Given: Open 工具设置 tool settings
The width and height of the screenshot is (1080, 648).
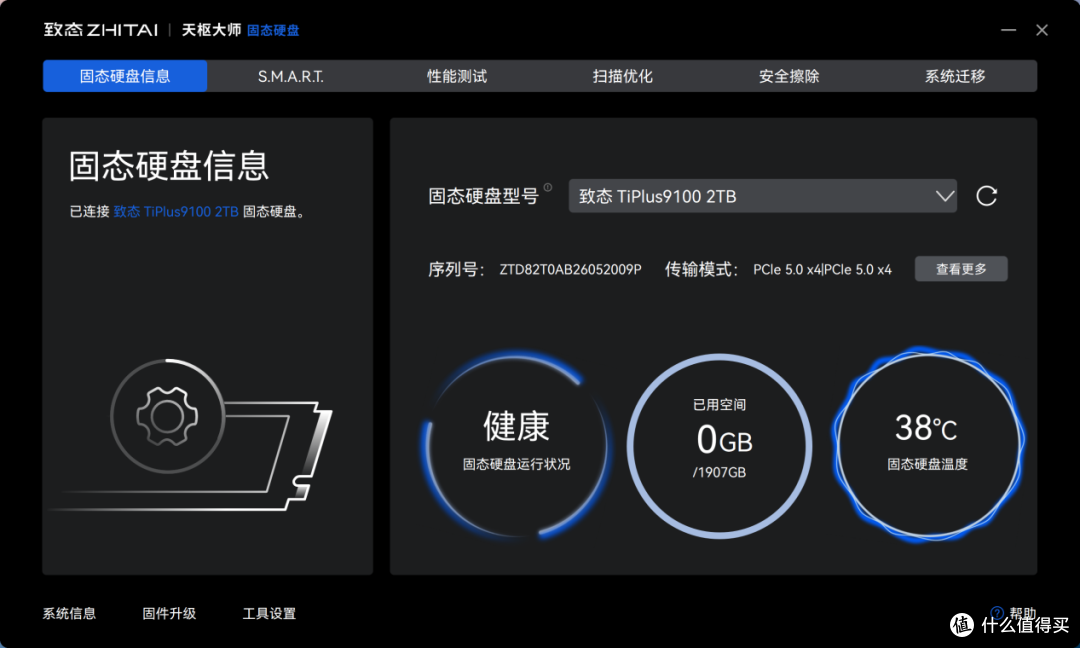Looking at the screenshot, I should 269,614.
